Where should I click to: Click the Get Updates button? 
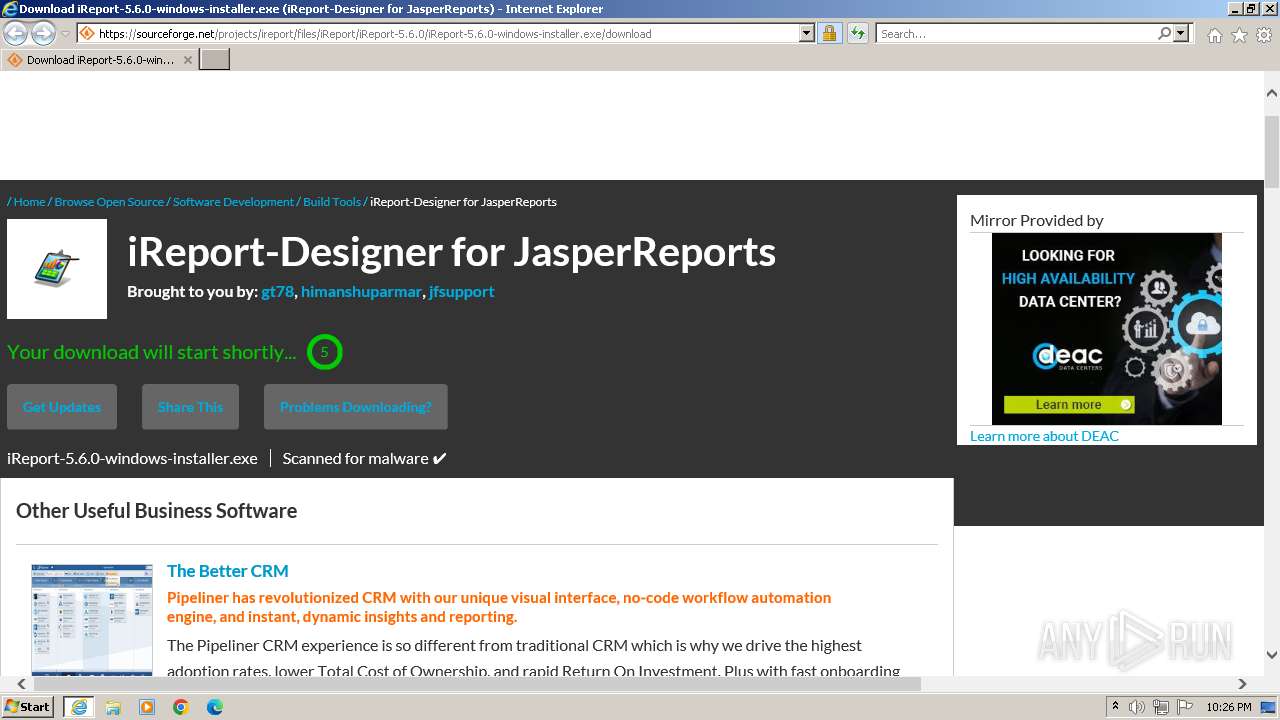point(62,407)
